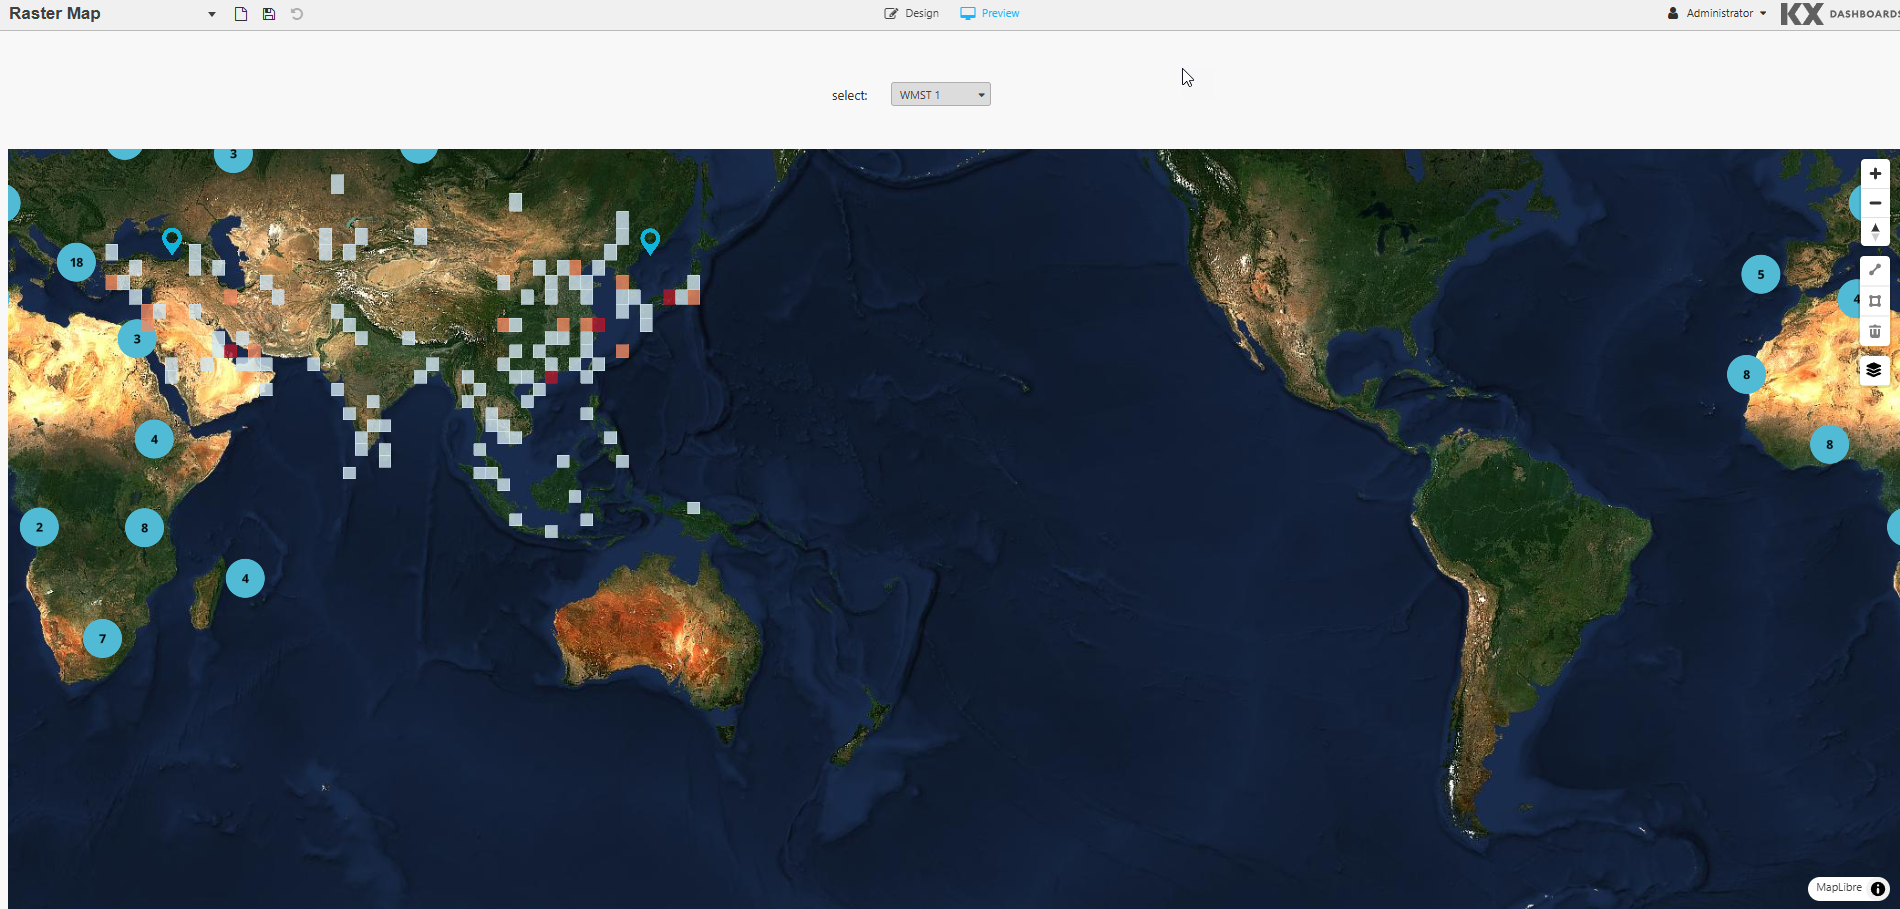
Task: Save the dashboard
Action: pyautogui.click(x=269, y=14)
